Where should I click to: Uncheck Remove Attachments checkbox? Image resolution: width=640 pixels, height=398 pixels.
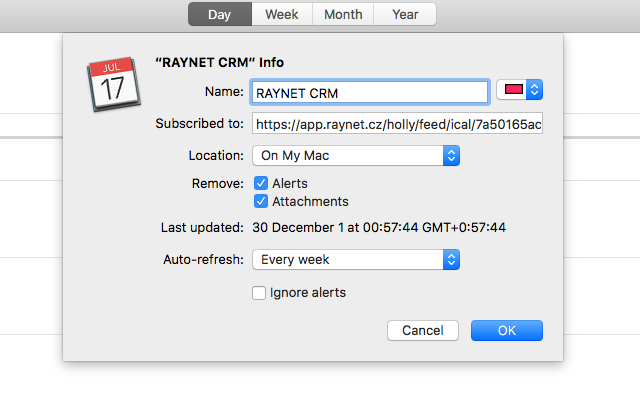pos(261,201)
